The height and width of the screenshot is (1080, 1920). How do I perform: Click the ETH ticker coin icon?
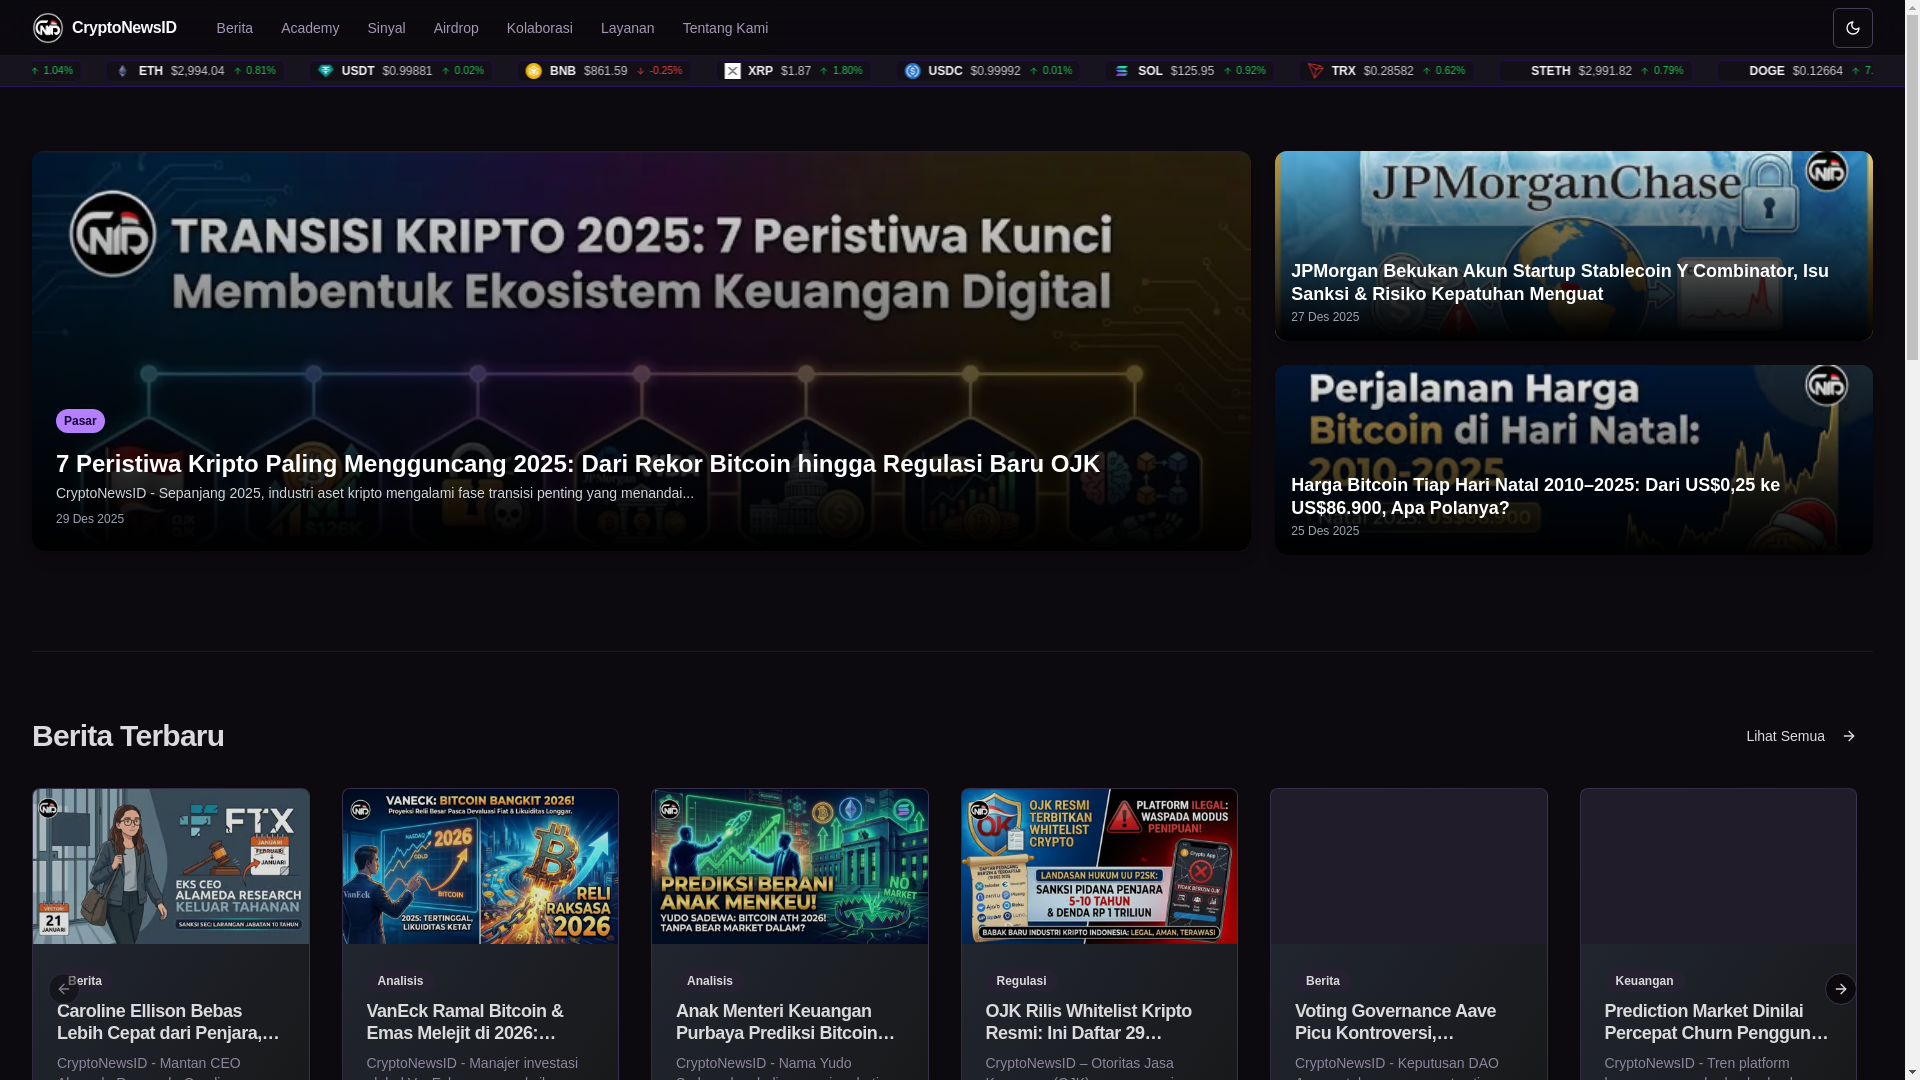point(123,71)
